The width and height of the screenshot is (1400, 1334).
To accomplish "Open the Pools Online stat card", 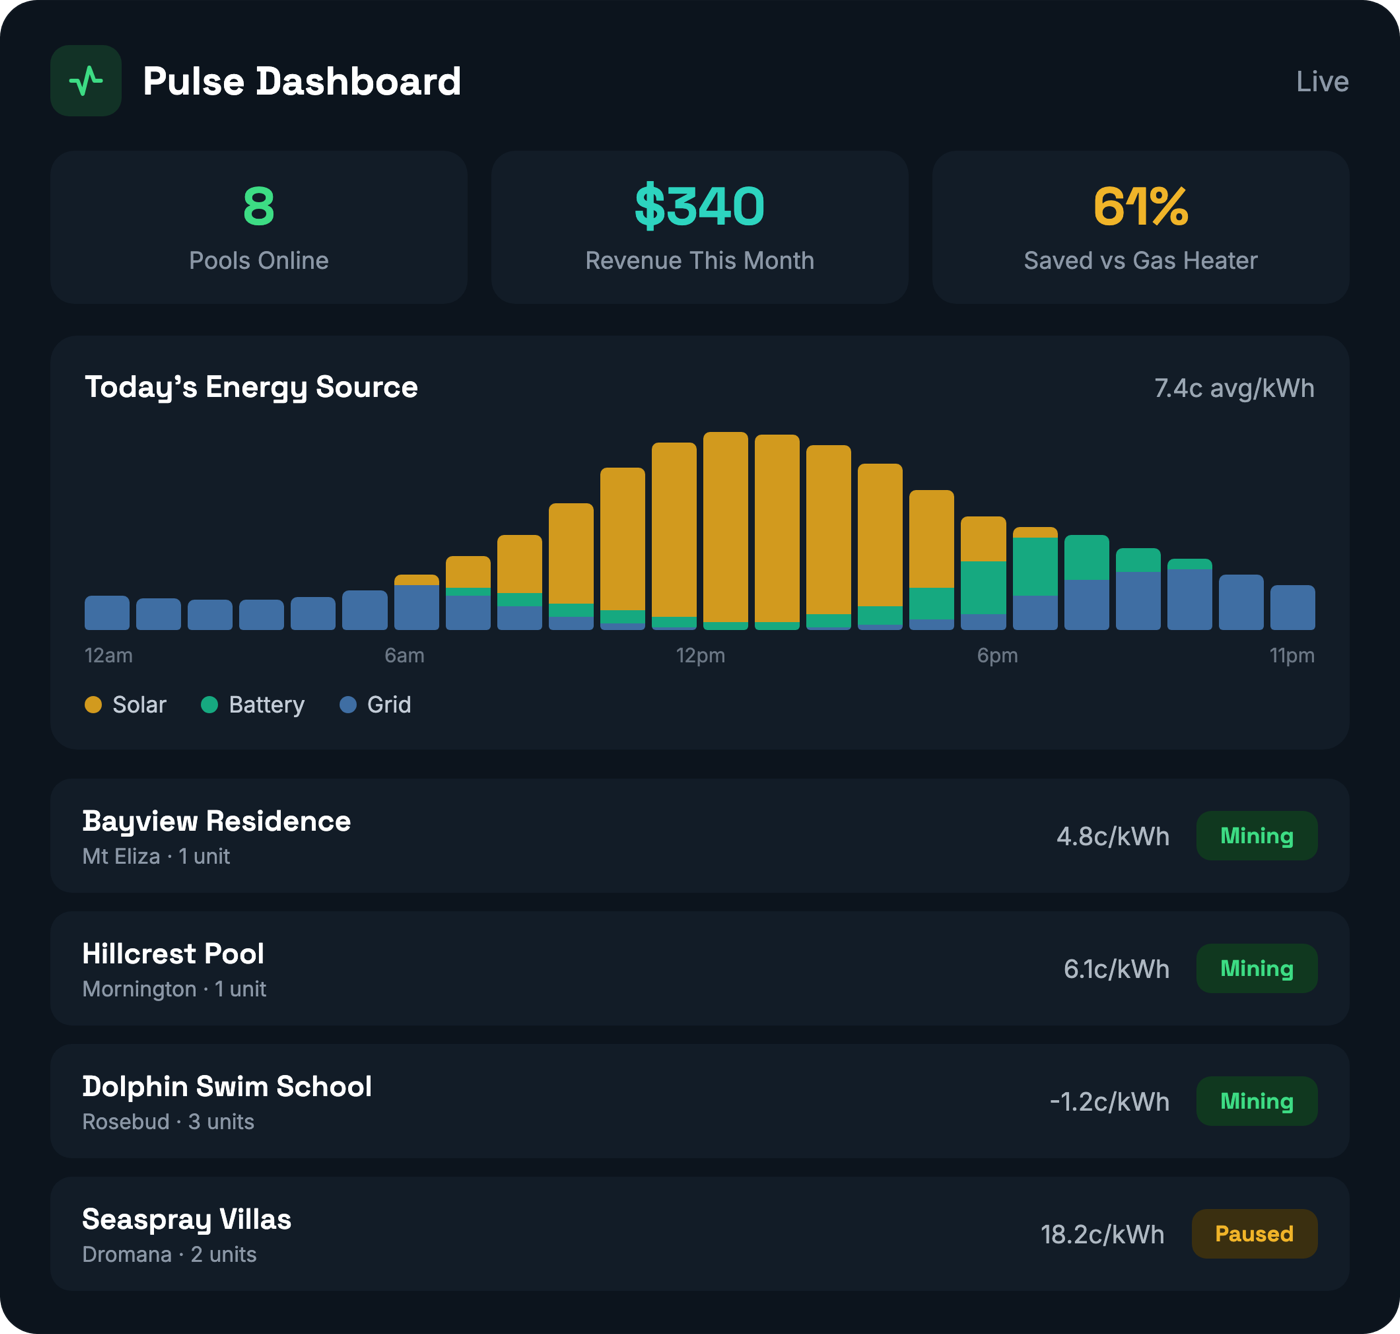I will (x=259, y=228).
